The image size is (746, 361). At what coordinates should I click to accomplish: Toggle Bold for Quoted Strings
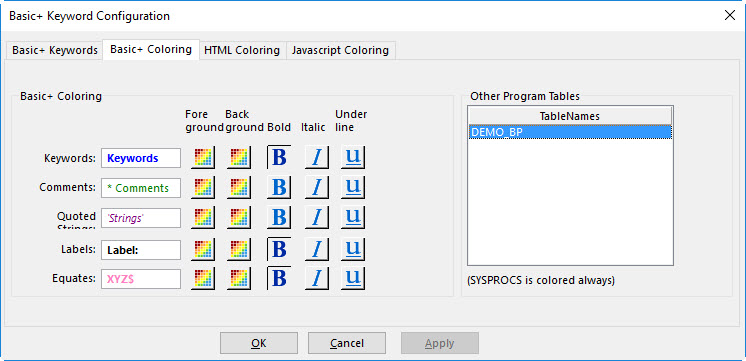tap(279, 217)
